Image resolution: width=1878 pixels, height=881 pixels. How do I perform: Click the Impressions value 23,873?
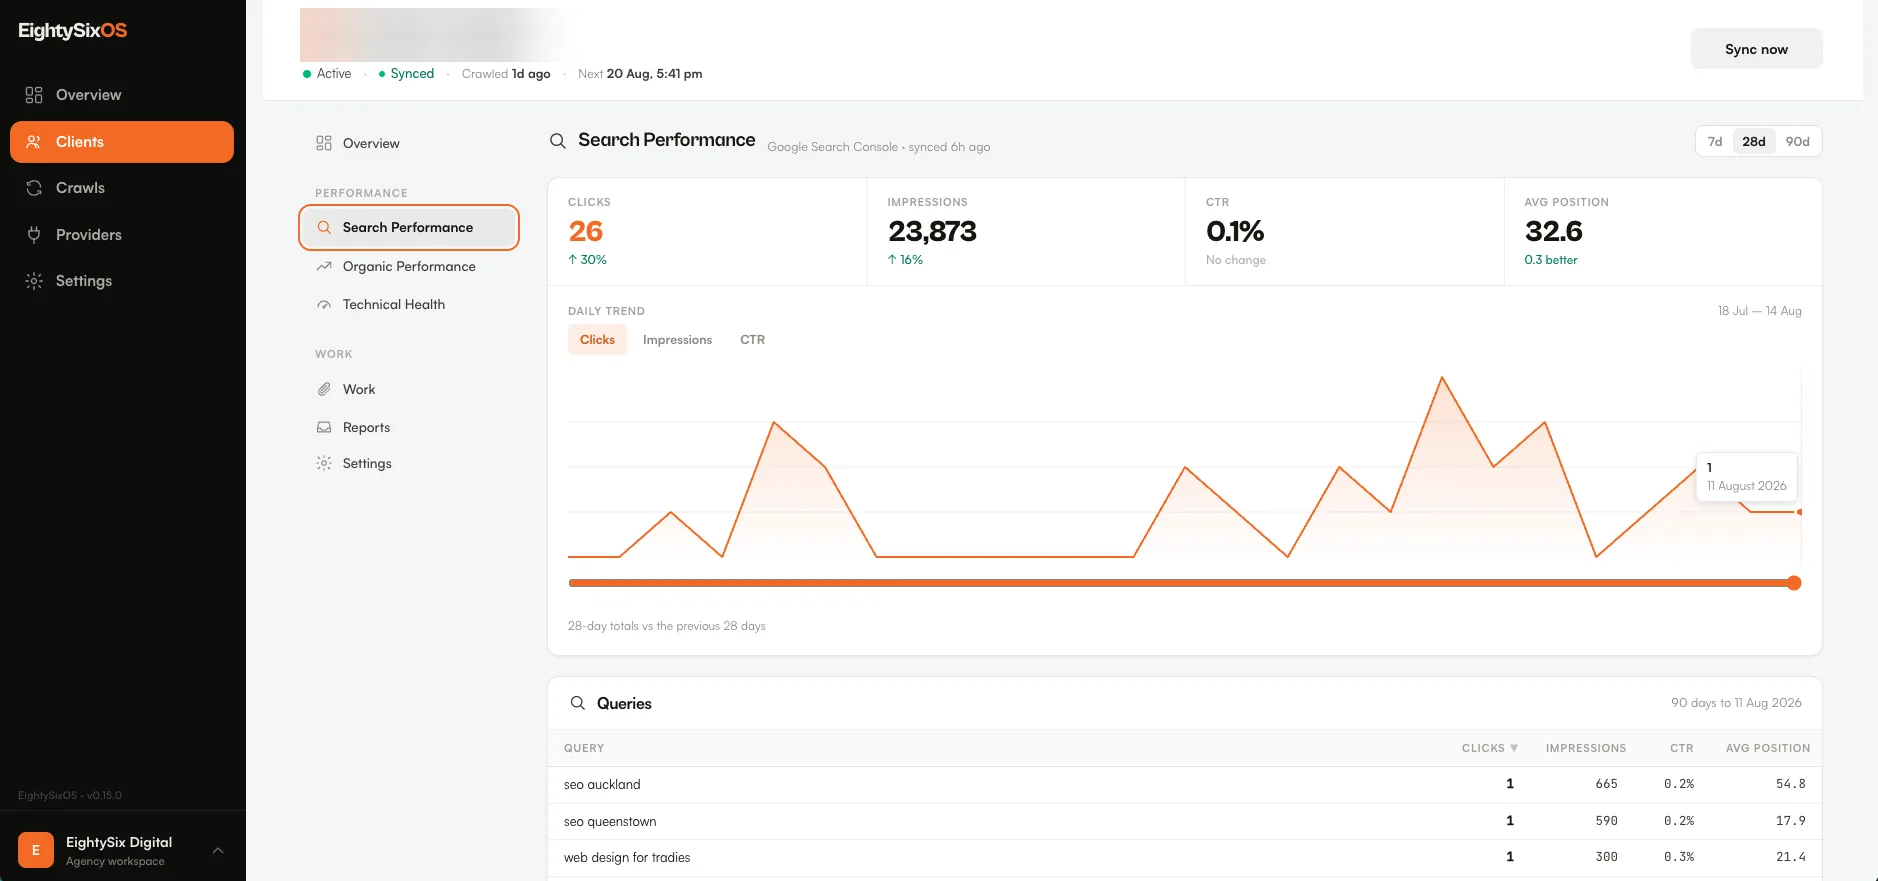point(932,232)
